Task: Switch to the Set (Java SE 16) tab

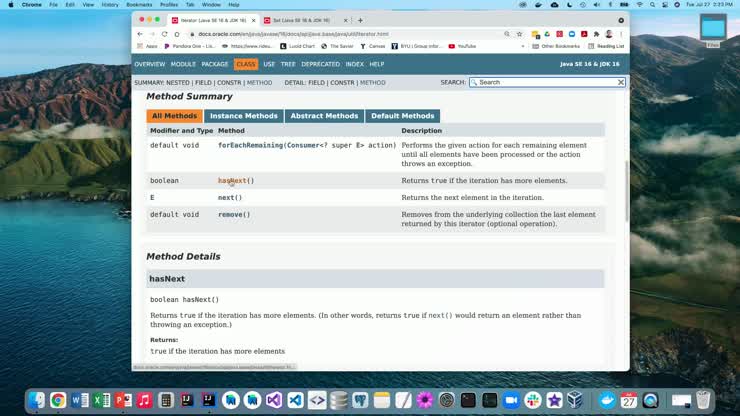Action: (x=302, y=20)
